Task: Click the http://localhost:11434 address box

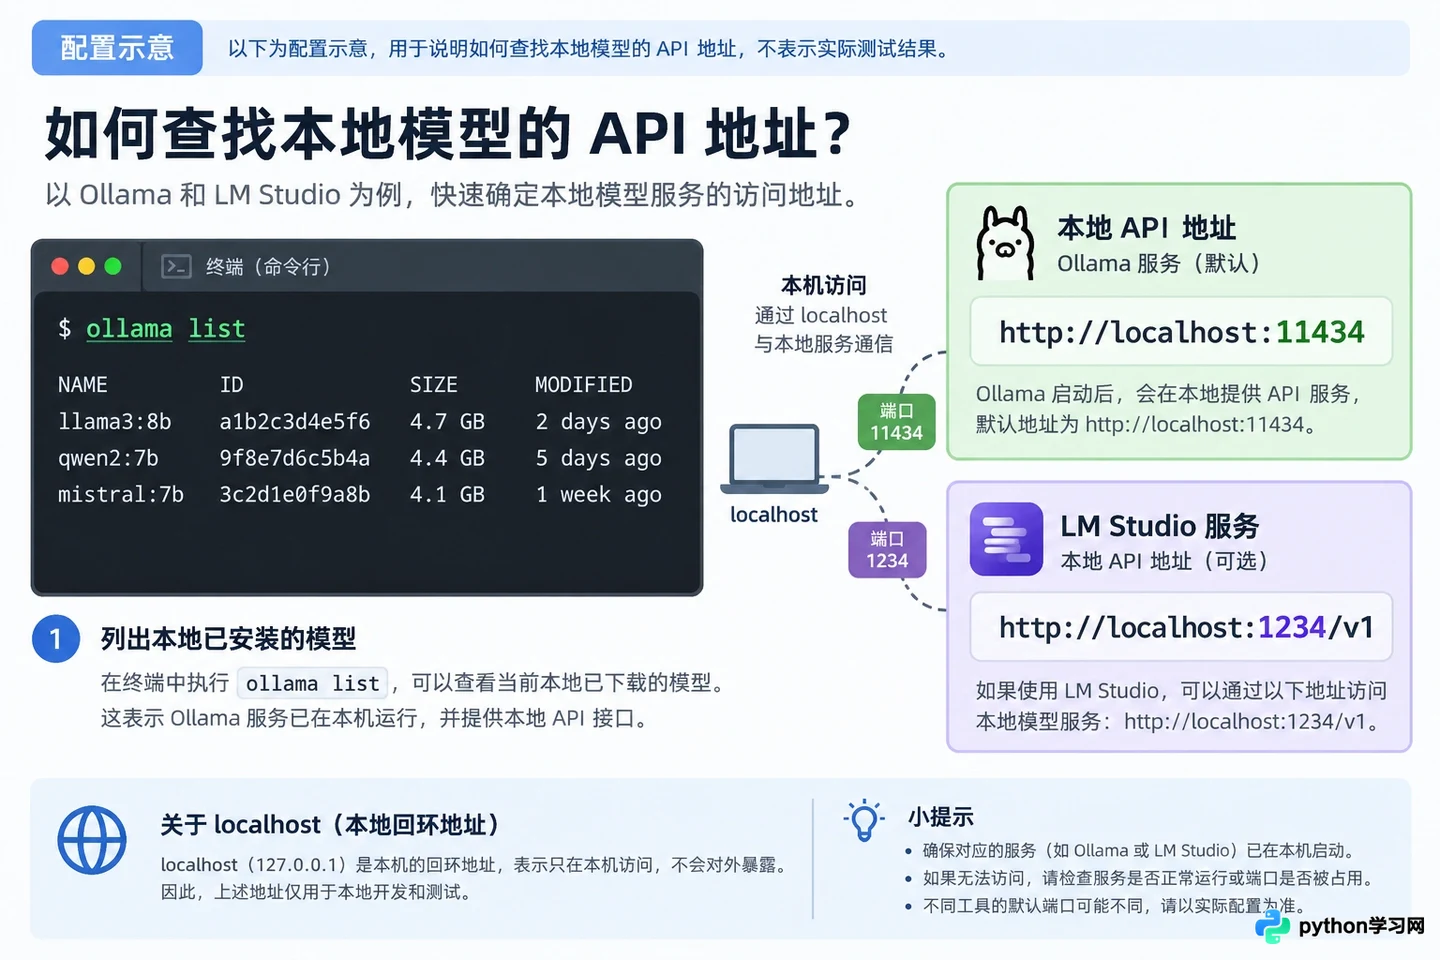Action: point(1181,331)
